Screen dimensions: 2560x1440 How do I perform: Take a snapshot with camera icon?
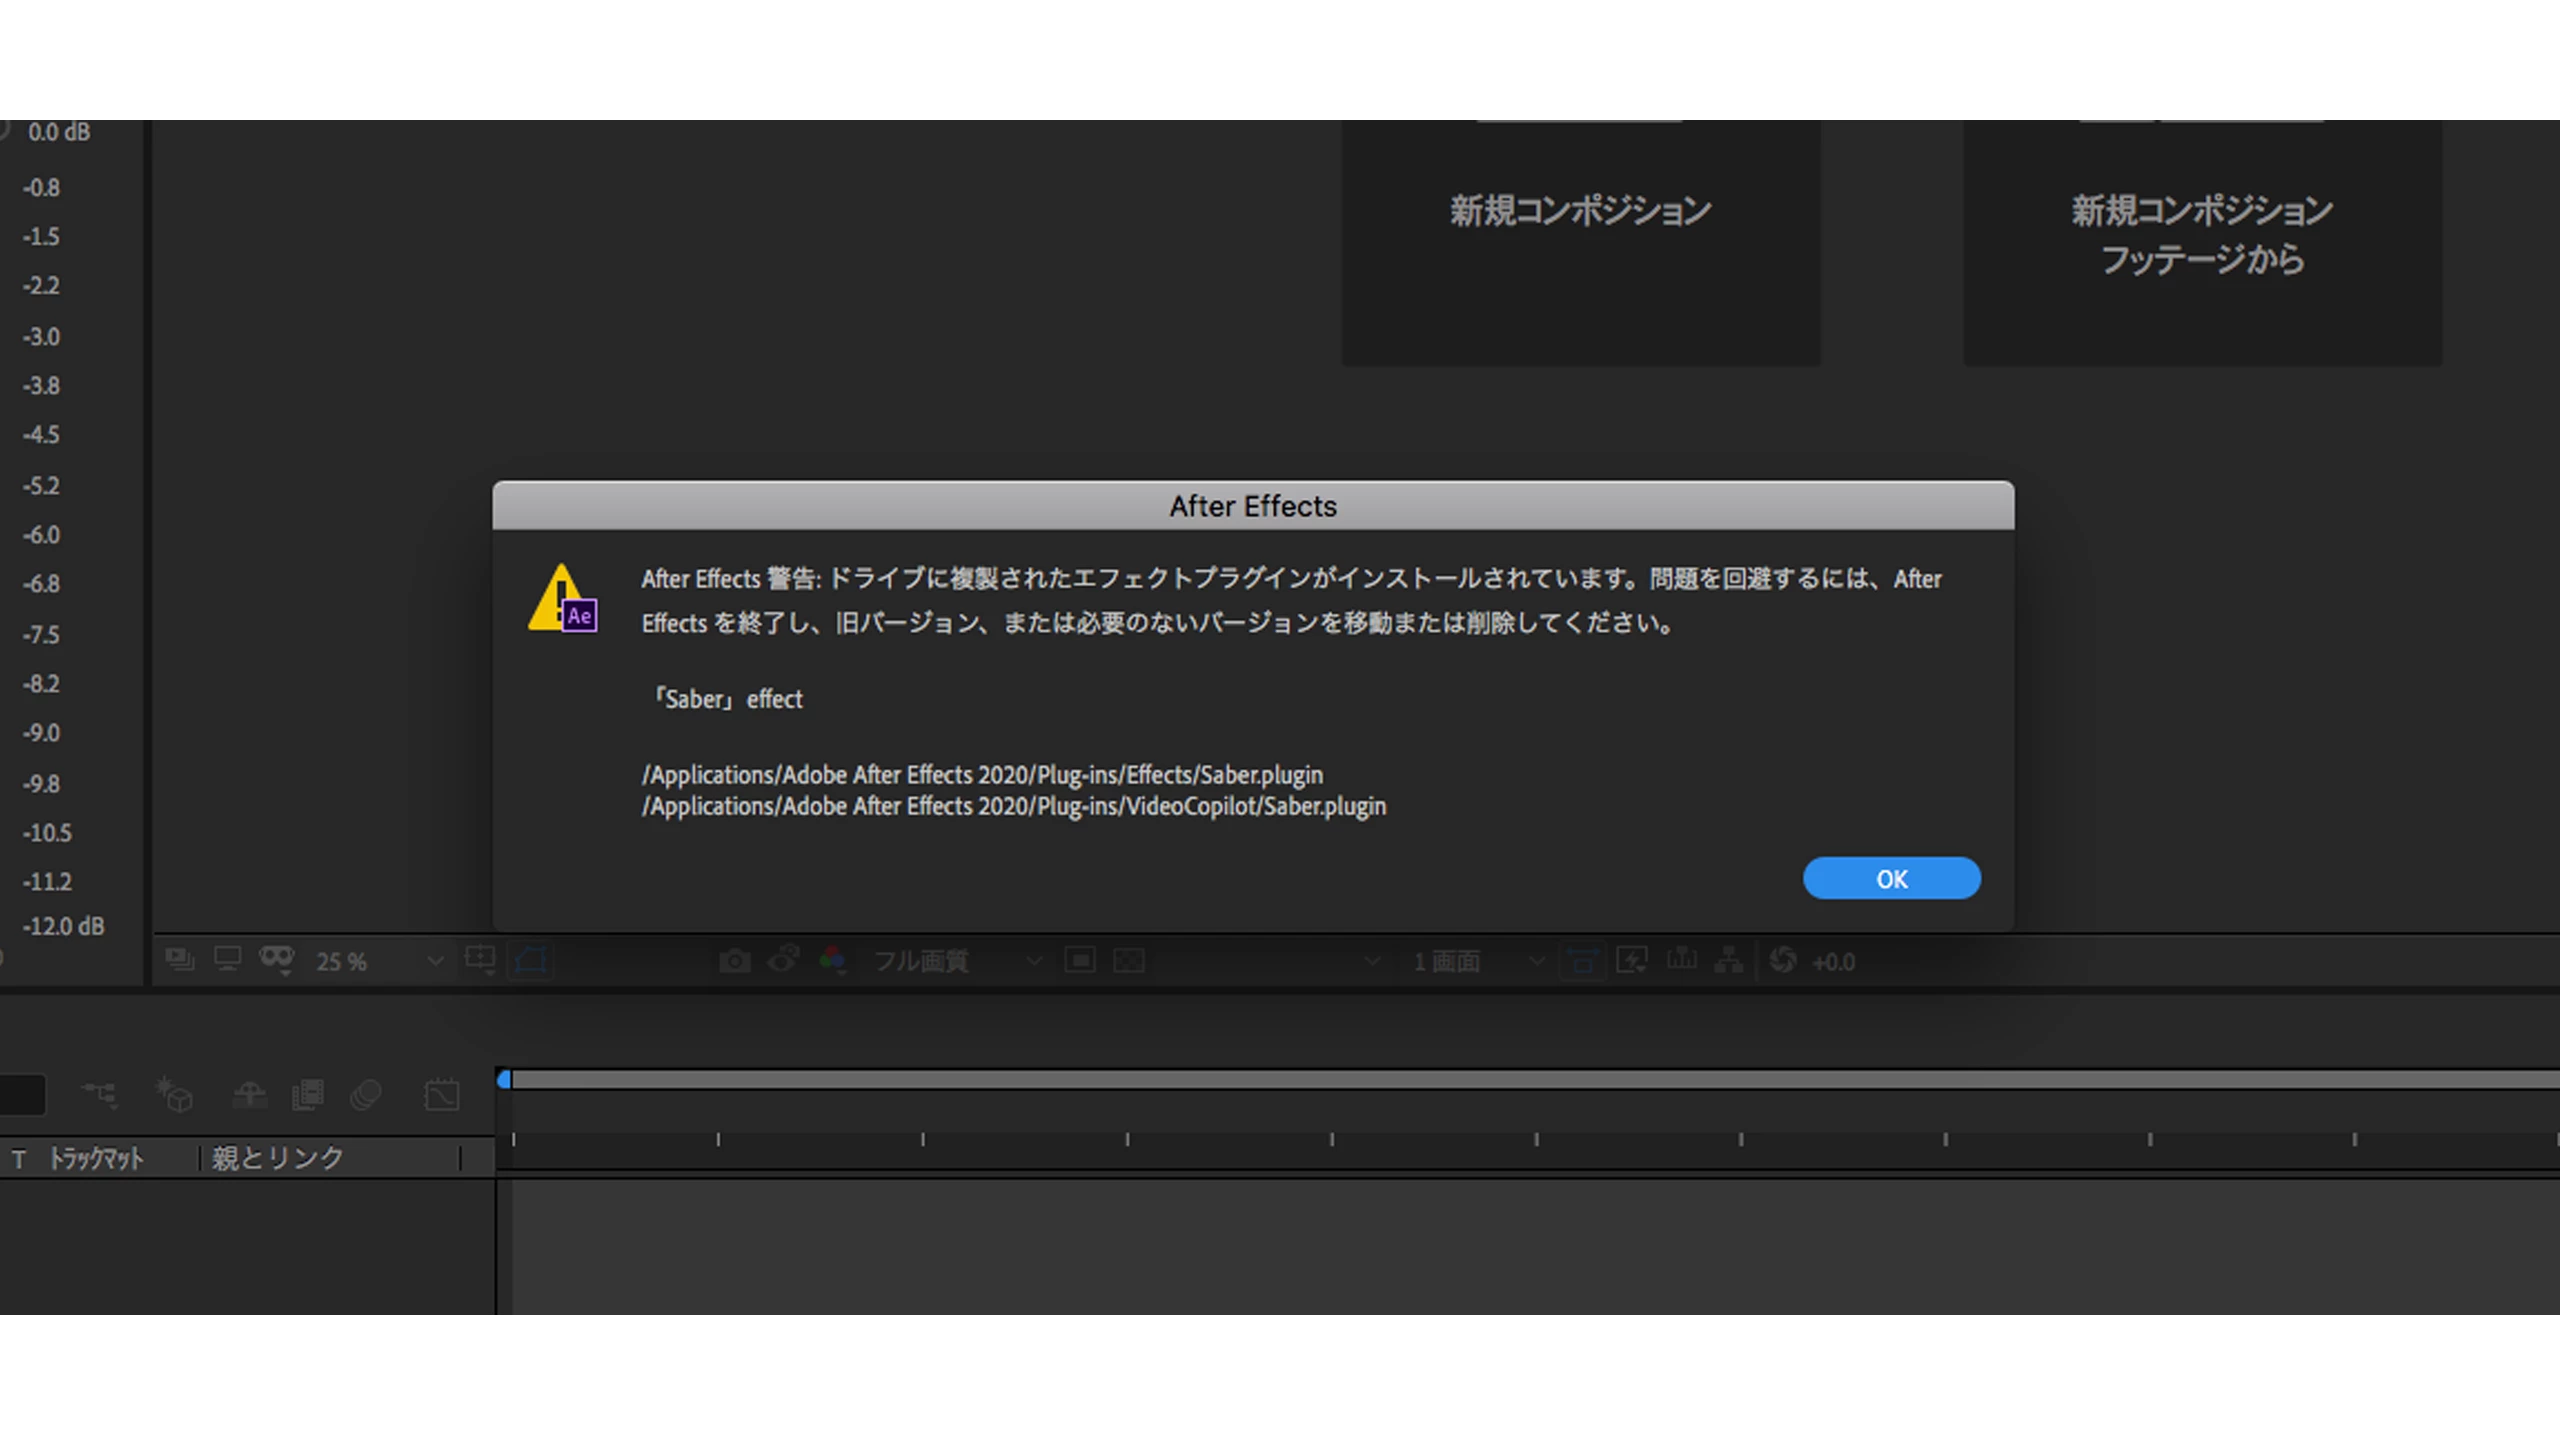click(734, 961)
